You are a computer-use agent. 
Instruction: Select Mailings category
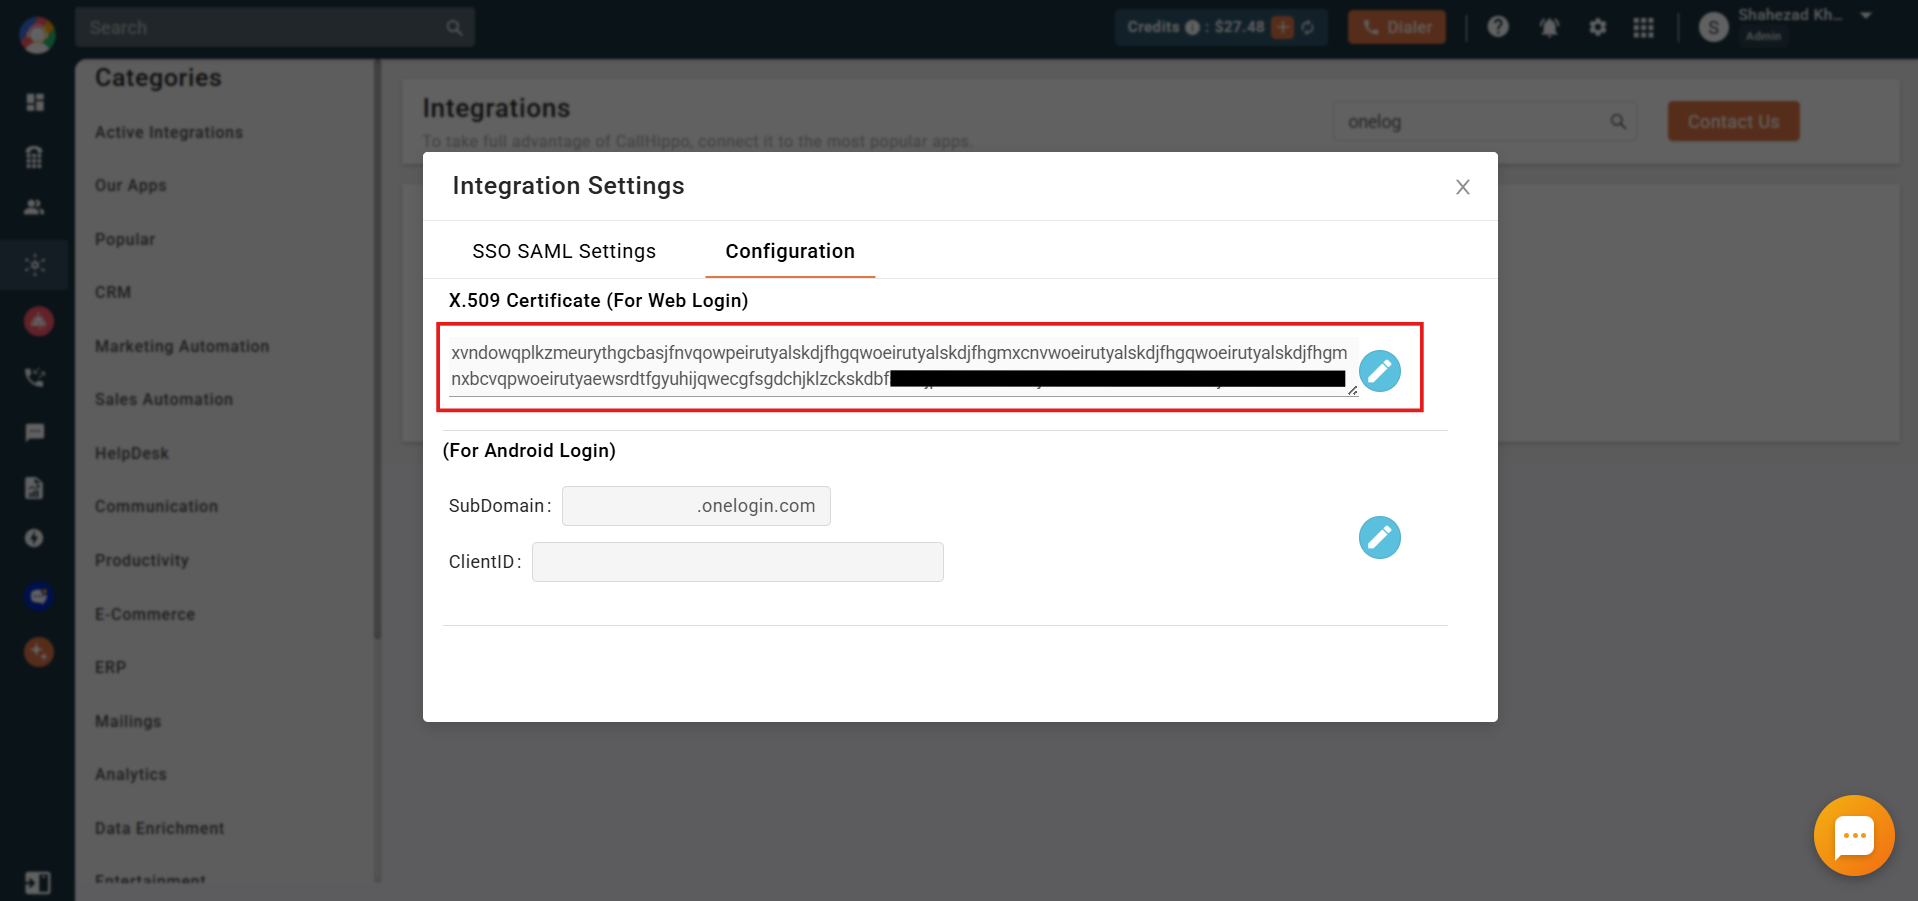point(128,721)
